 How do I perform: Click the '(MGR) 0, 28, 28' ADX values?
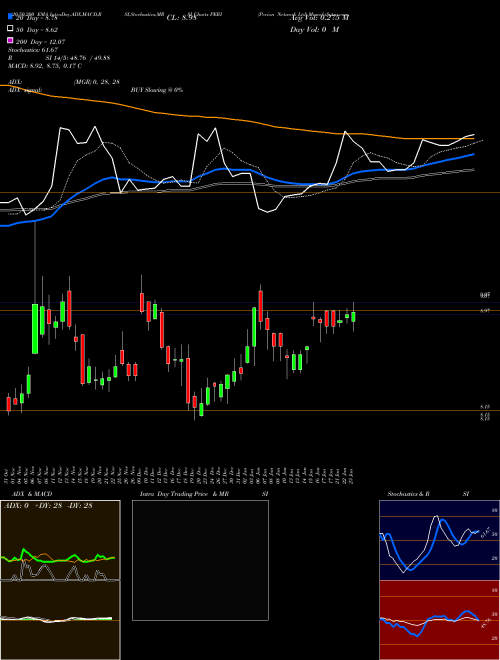(x=96, y=82)
